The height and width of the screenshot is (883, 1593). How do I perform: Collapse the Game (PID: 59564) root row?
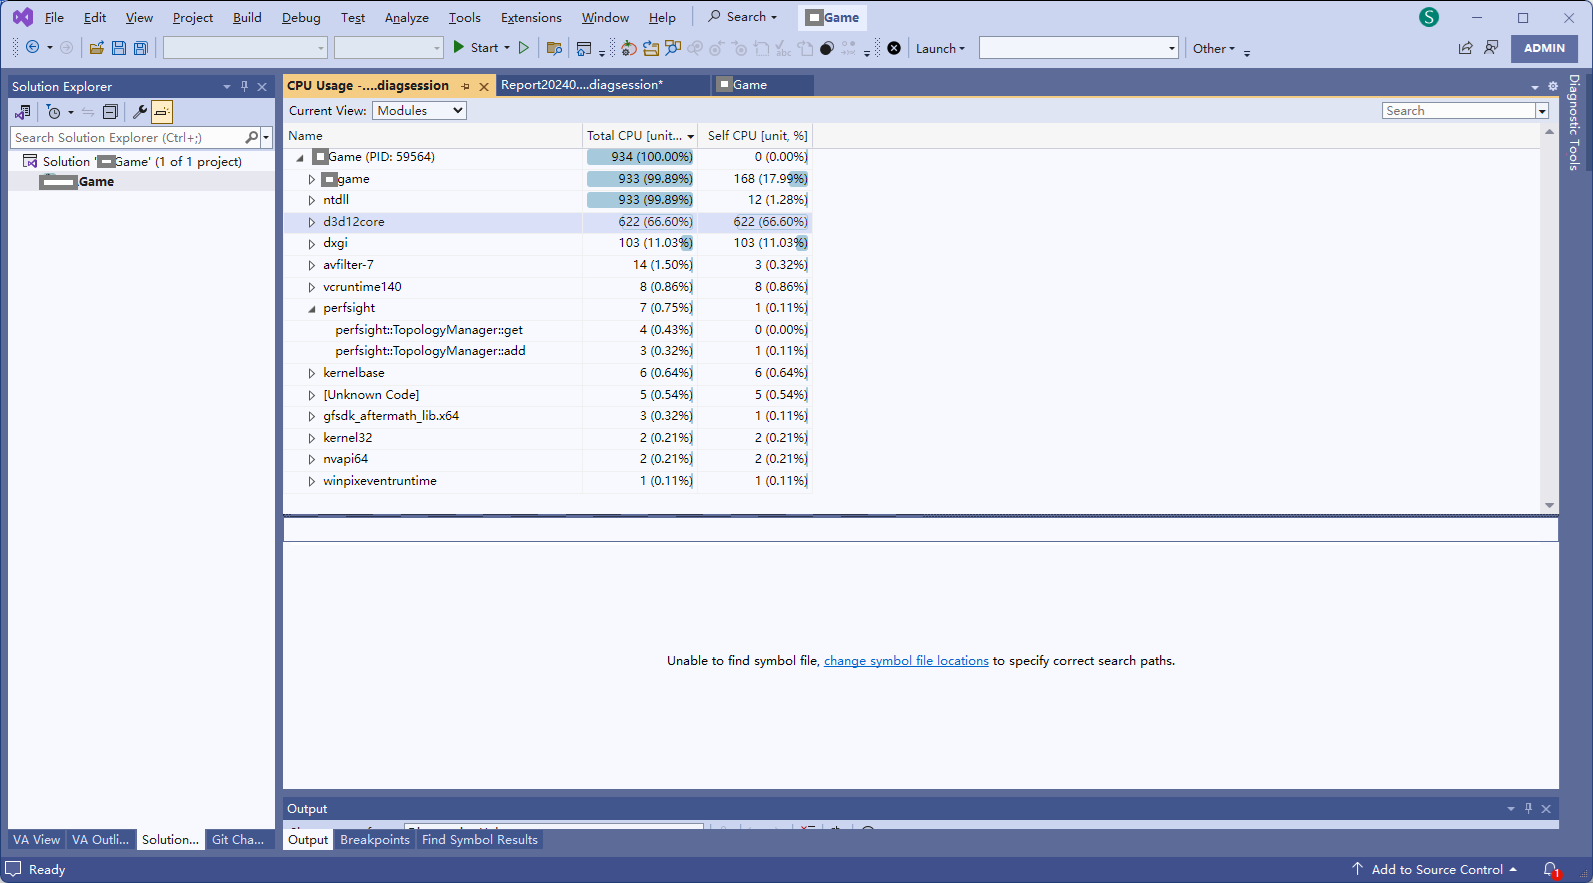299,157
